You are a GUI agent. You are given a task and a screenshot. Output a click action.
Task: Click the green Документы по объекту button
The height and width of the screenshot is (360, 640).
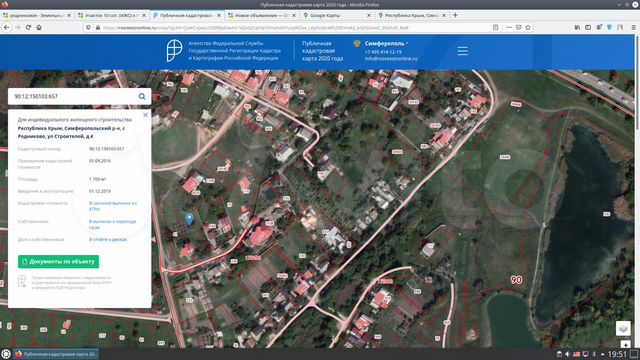point(58,262)
